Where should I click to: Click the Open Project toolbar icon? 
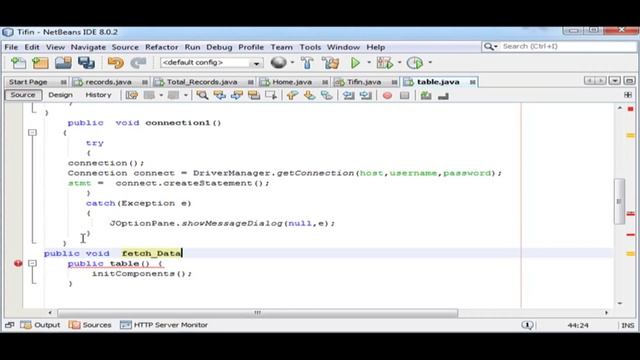(x=63, y=63)
